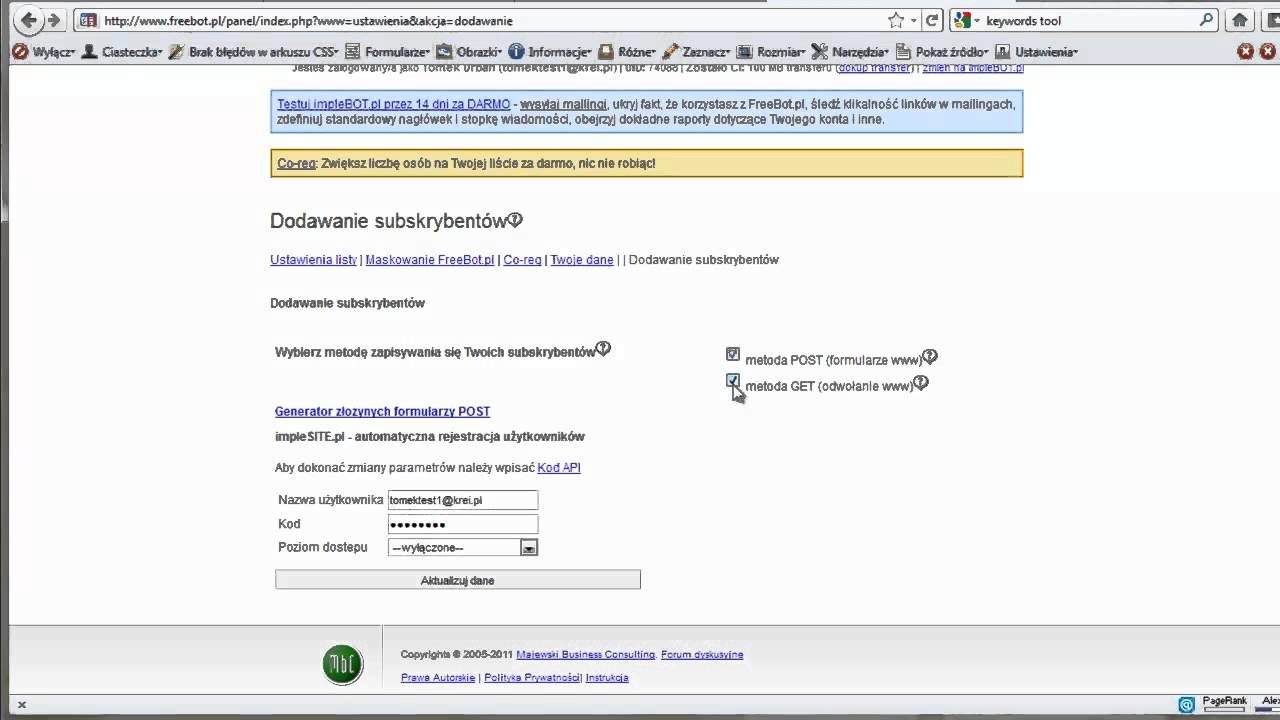Reload the page with the refresh icon
The height and width of the screenshot is (720, 1280).
tap(932, 20)
